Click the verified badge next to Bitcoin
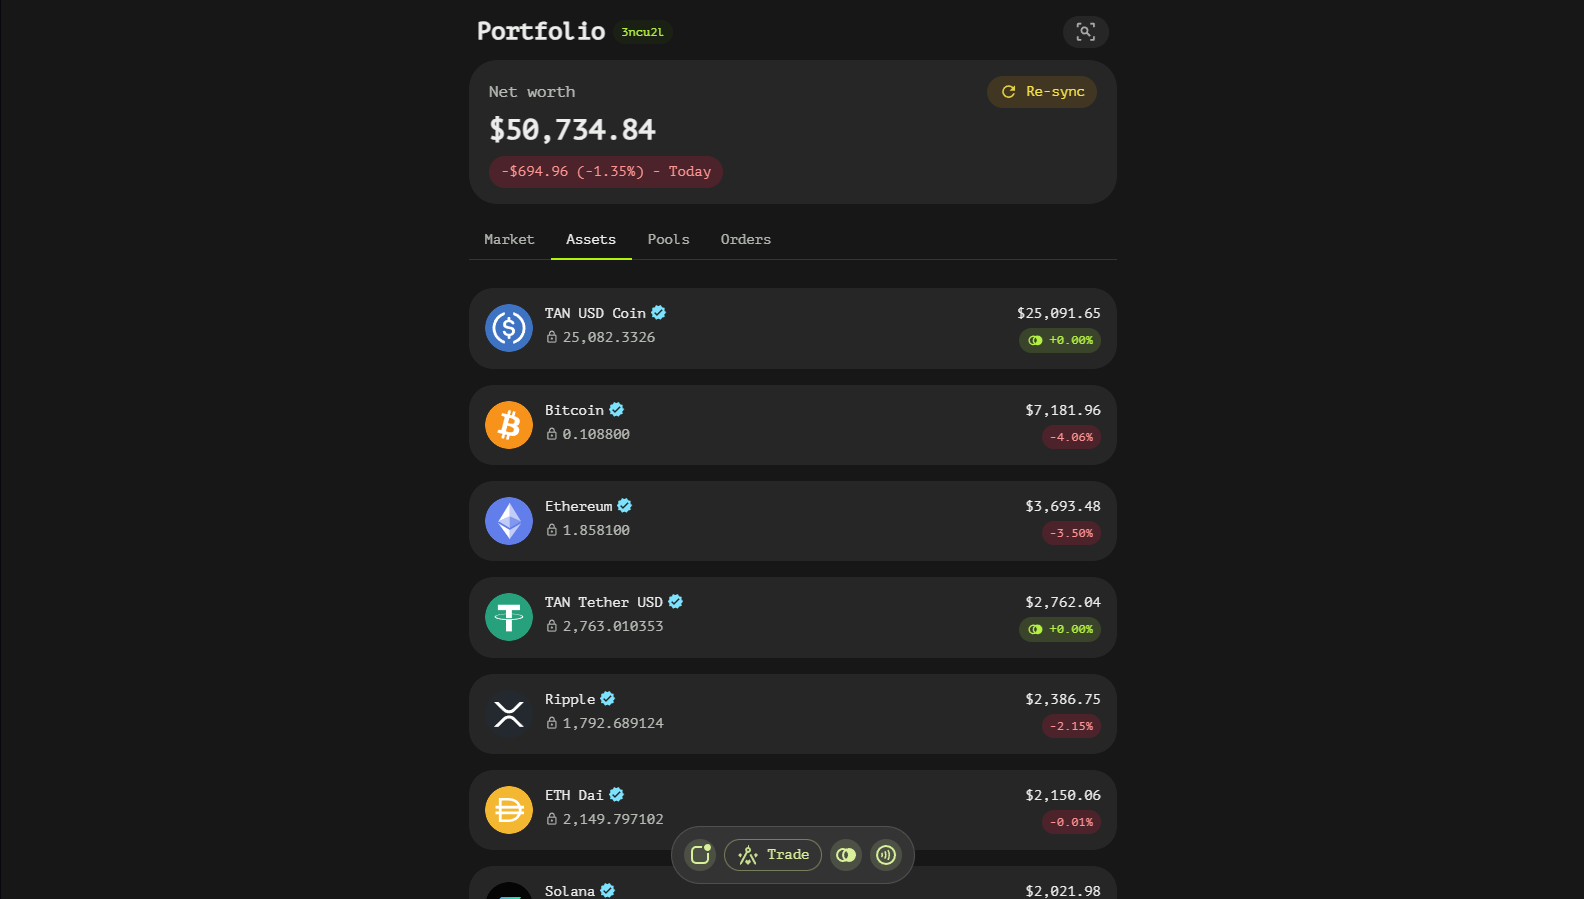This screenshot has width=1584, height=899. point(617,410)
